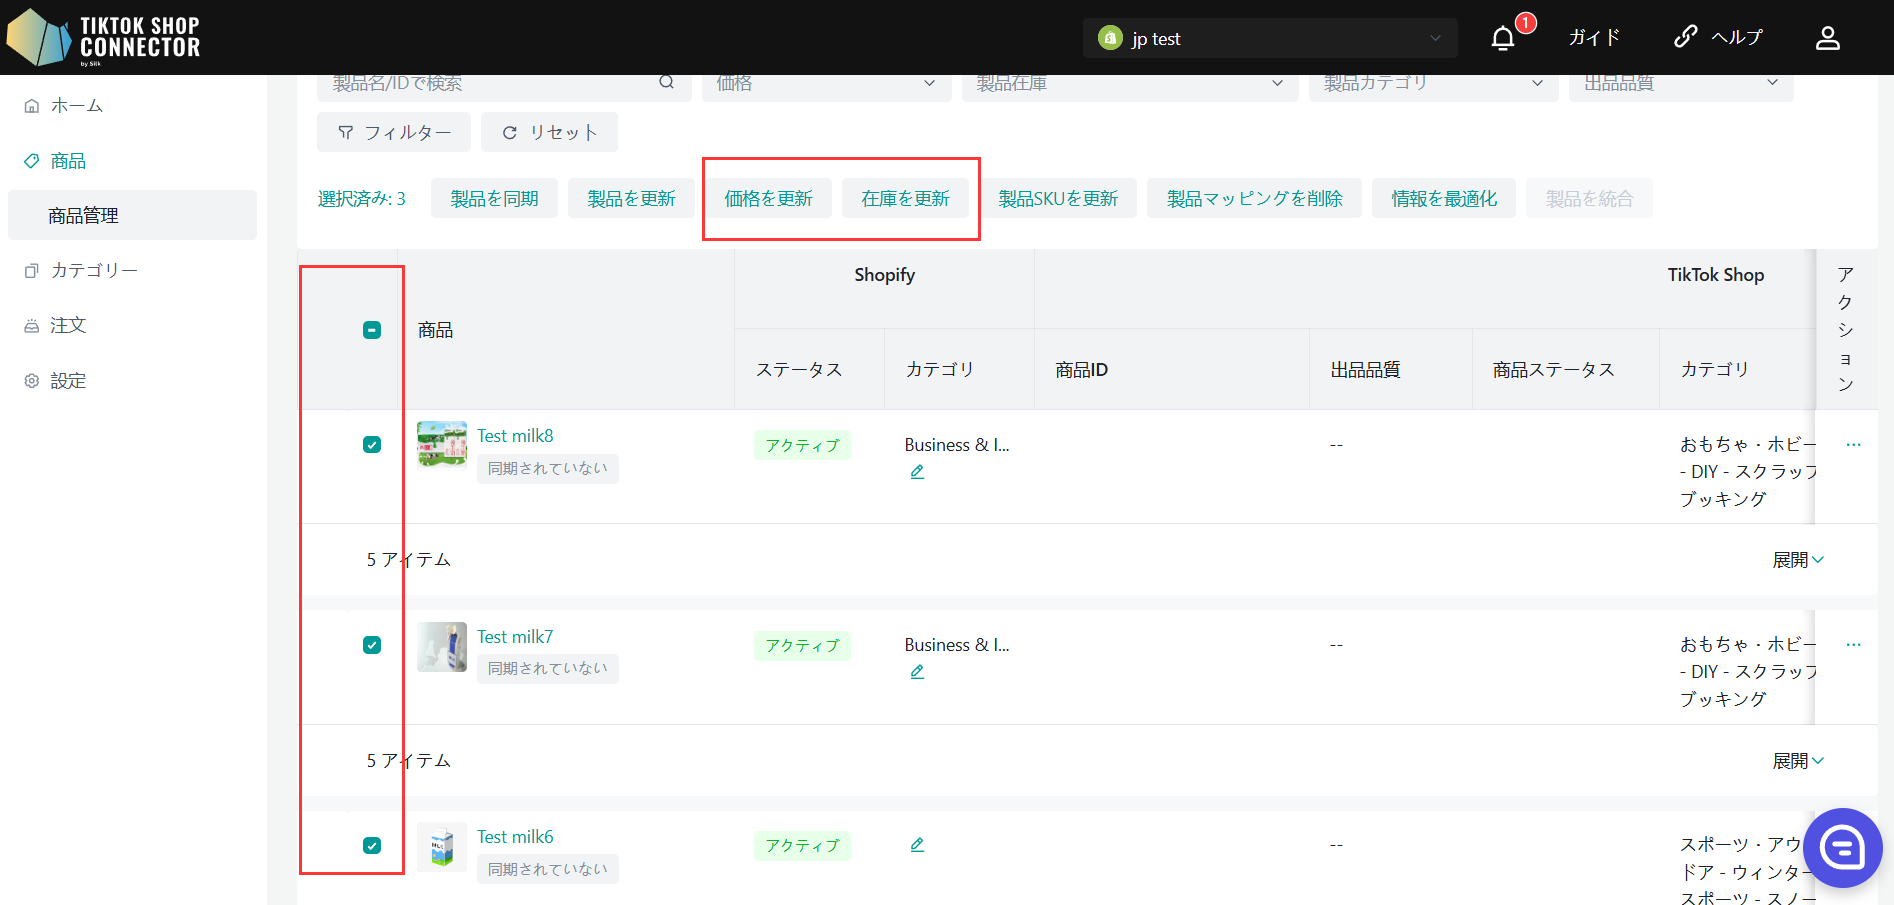Click the 同期されていない tag under Test milk7

pos(548,668)
